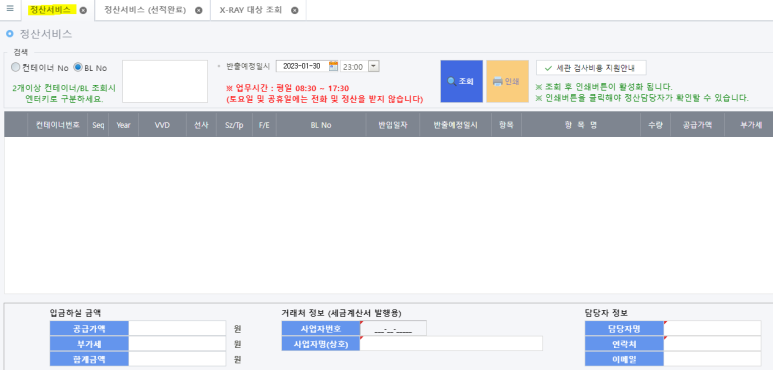Click the red 업무시간 notice text
This screenshot has height=370, width=773.
[x=324, y=94]
